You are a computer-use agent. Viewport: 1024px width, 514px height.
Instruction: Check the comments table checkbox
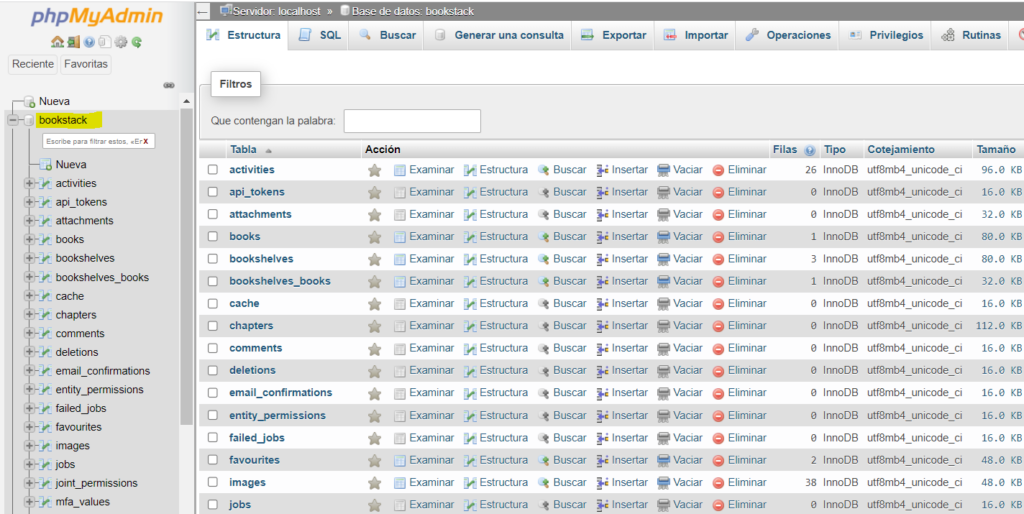coord(213,348)
